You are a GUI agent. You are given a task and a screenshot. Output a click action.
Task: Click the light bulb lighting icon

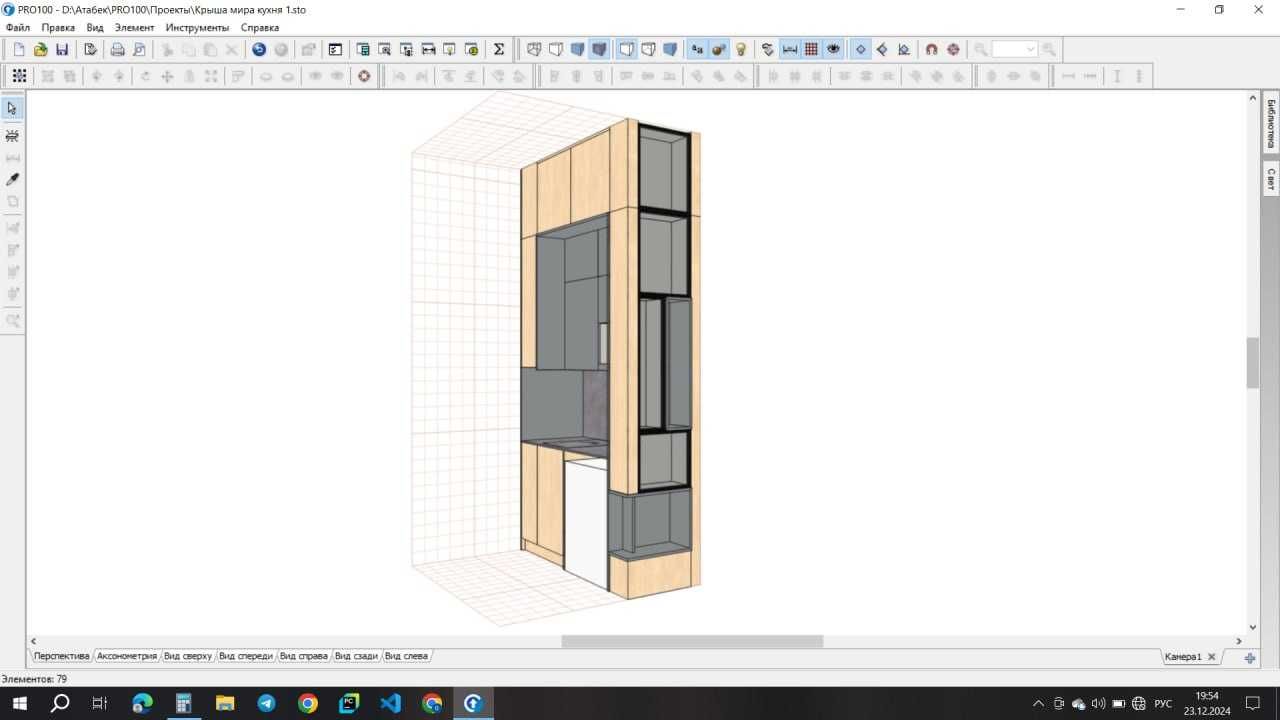(741, 50)
